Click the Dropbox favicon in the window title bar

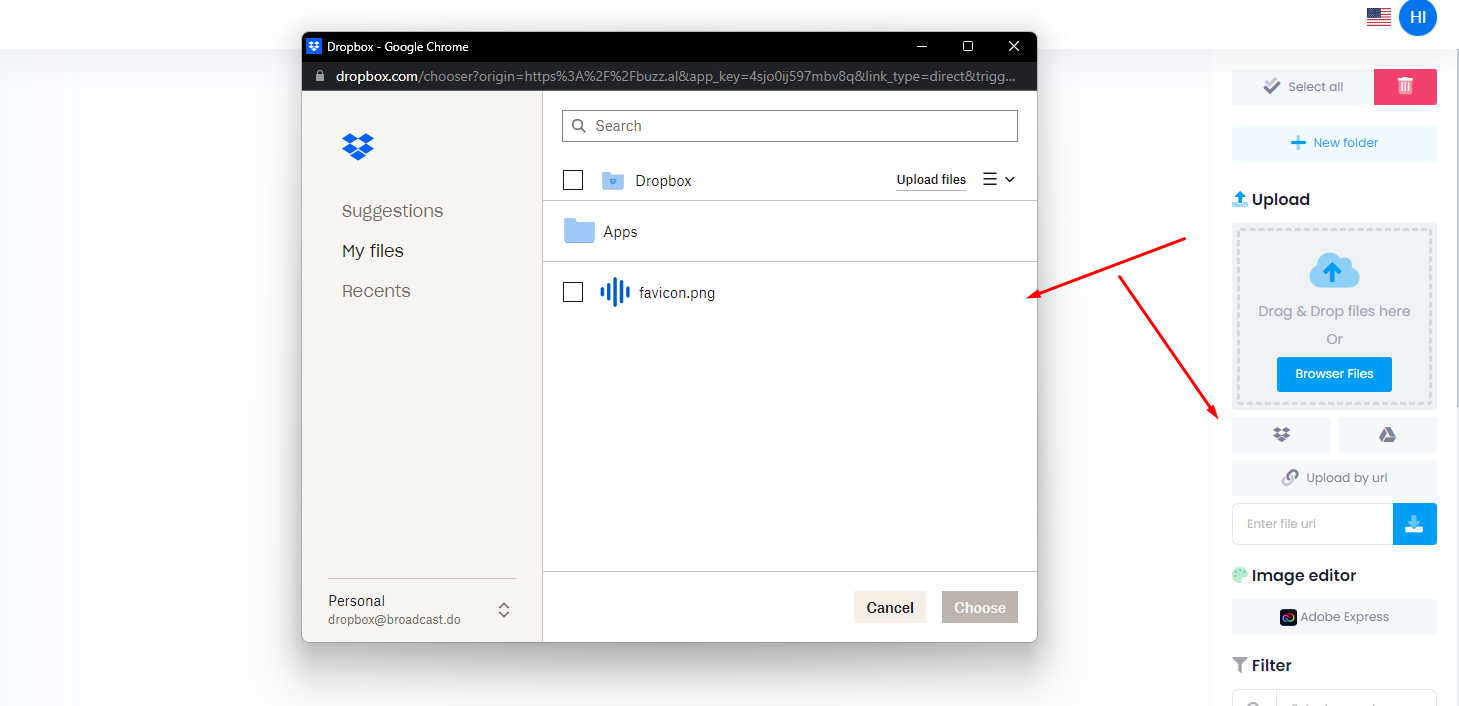tap(314, 46)
